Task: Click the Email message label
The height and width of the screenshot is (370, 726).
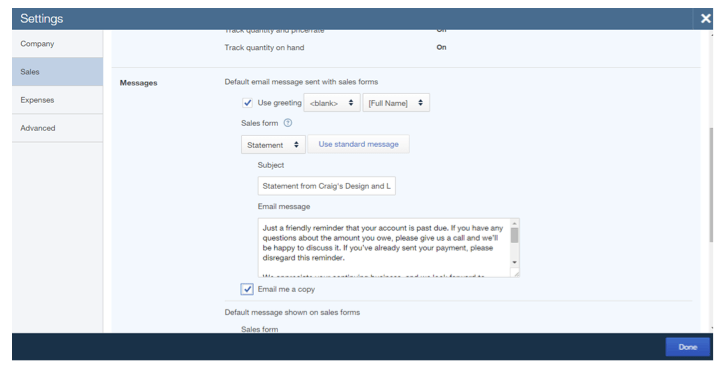Action: (284, 207)
